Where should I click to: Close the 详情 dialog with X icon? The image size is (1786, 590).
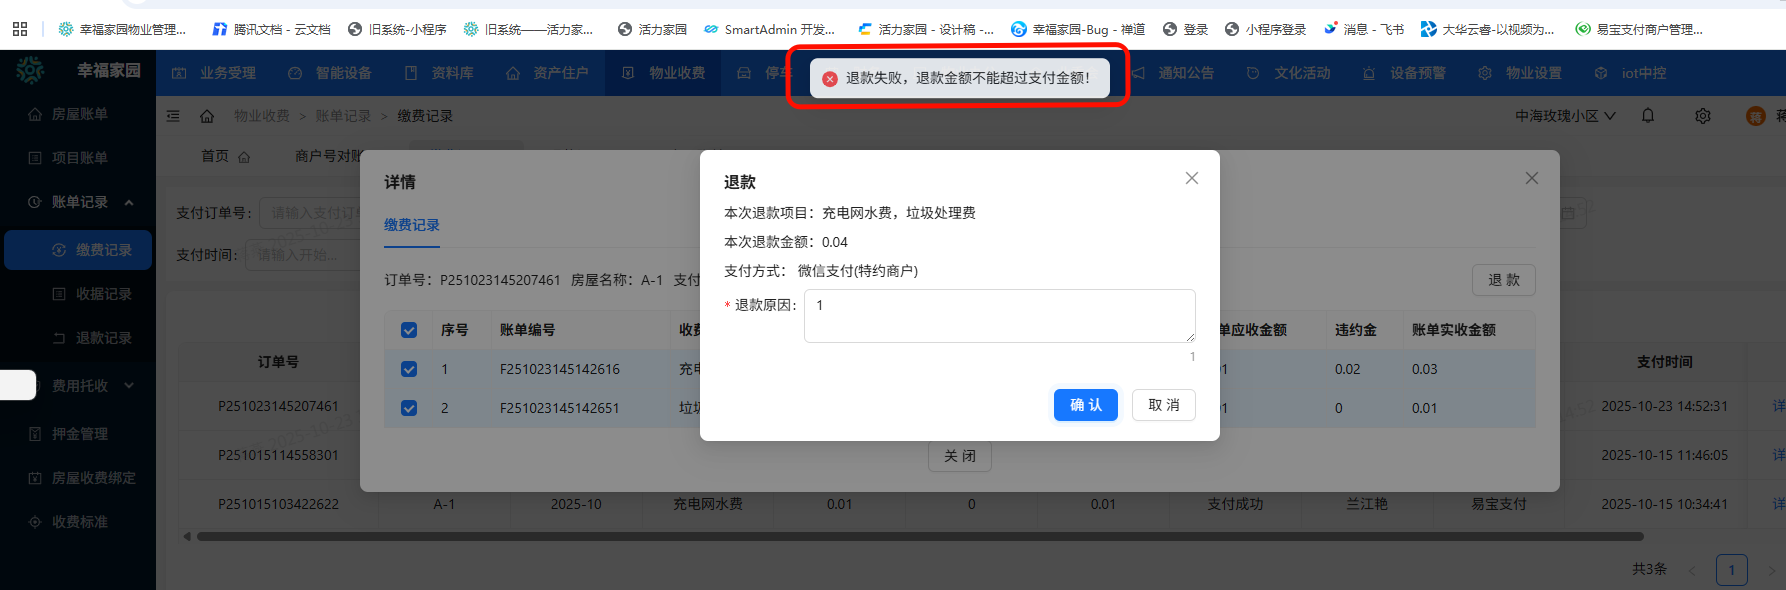coord(1531,178)
